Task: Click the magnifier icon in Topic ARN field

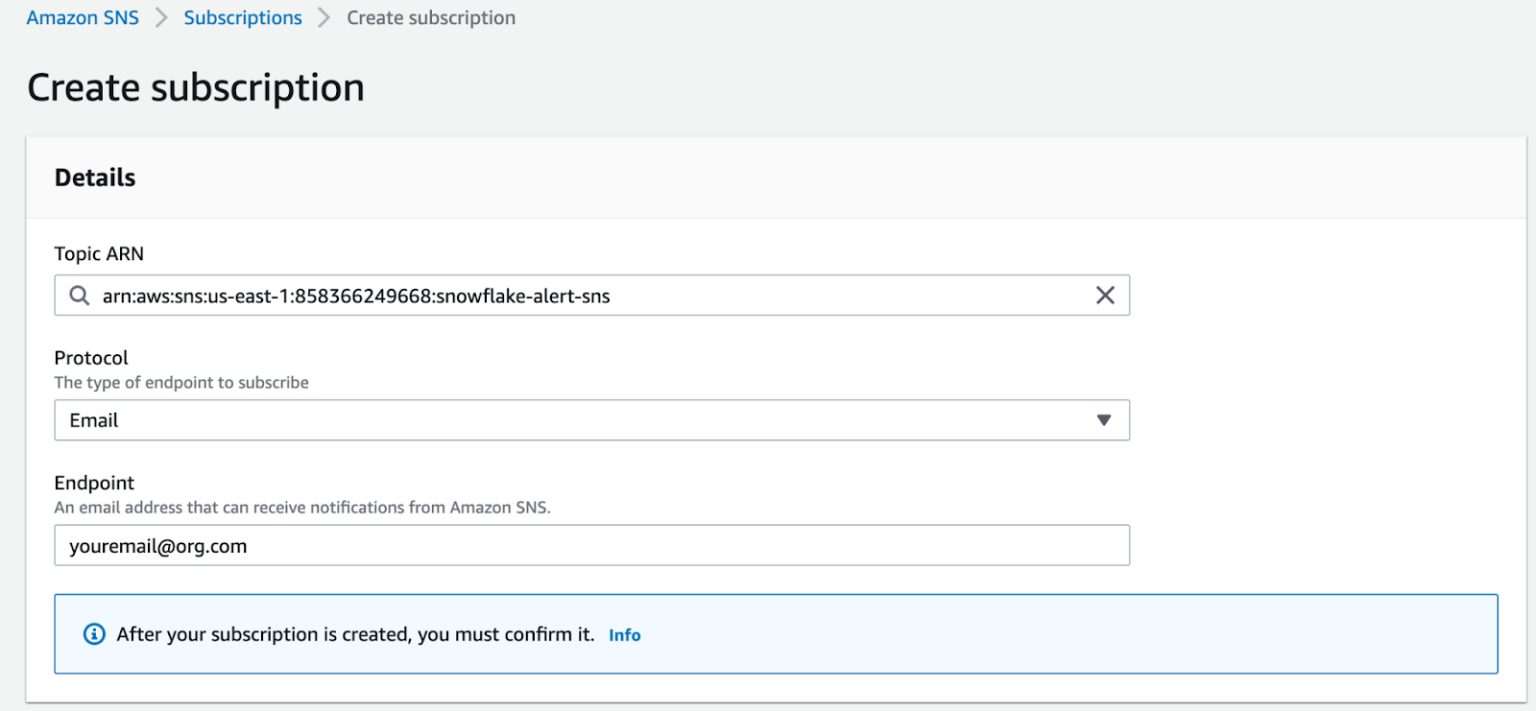Action: pos(78,295)
